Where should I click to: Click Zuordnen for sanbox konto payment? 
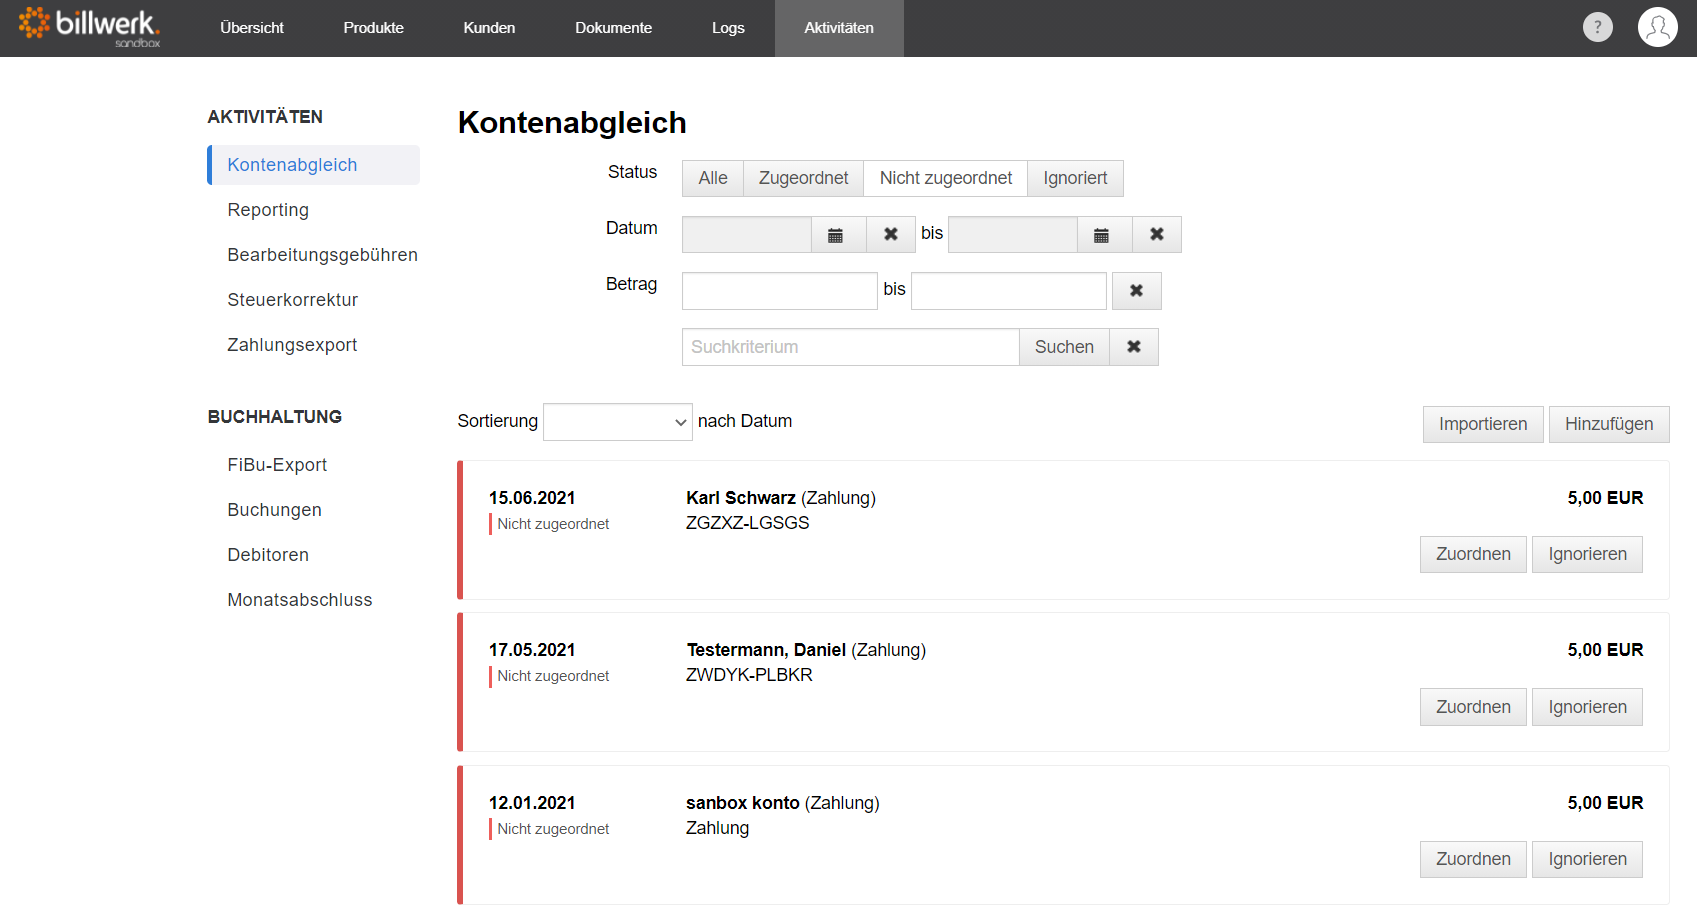tap(1473, 859)
